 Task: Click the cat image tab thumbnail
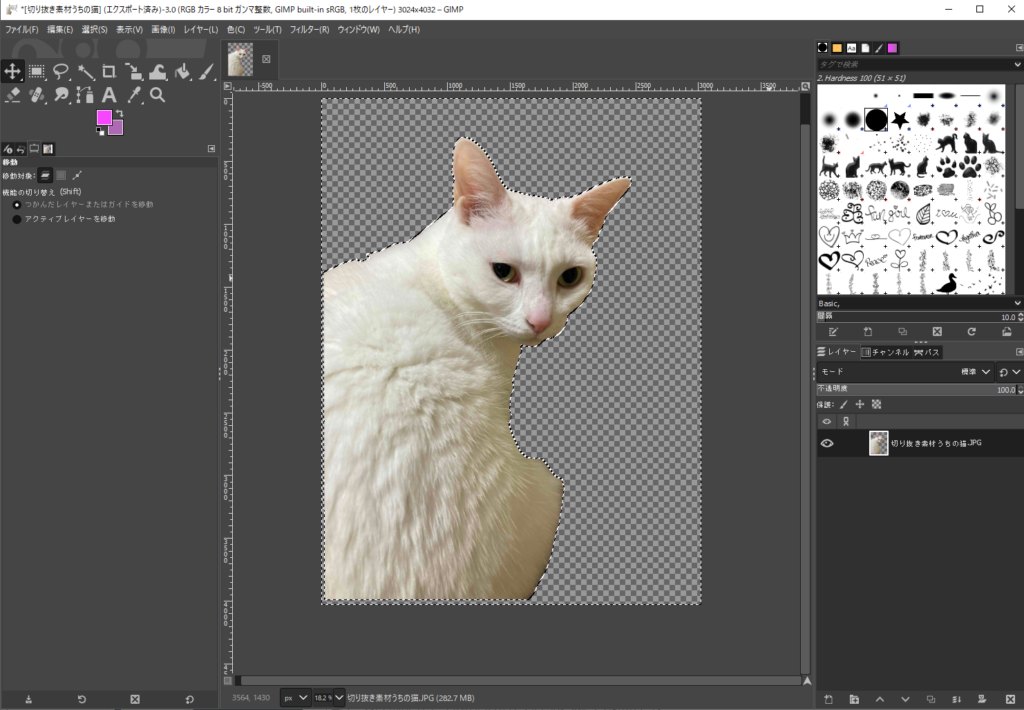(x=240, y=60)
